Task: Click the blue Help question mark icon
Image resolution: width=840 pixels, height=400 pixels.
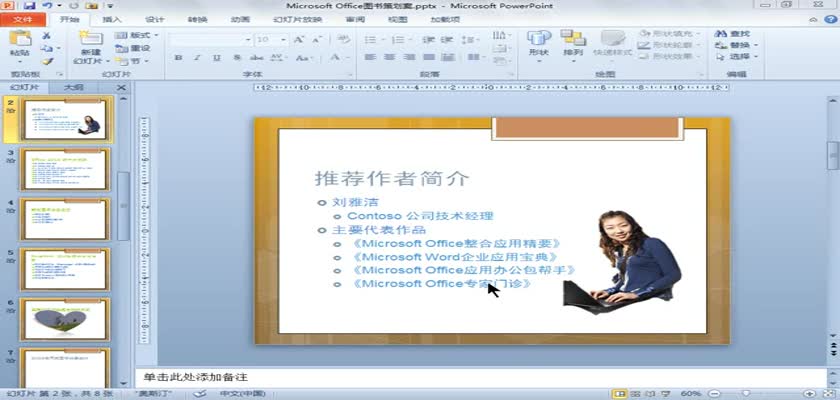Action: click(830, 19)
